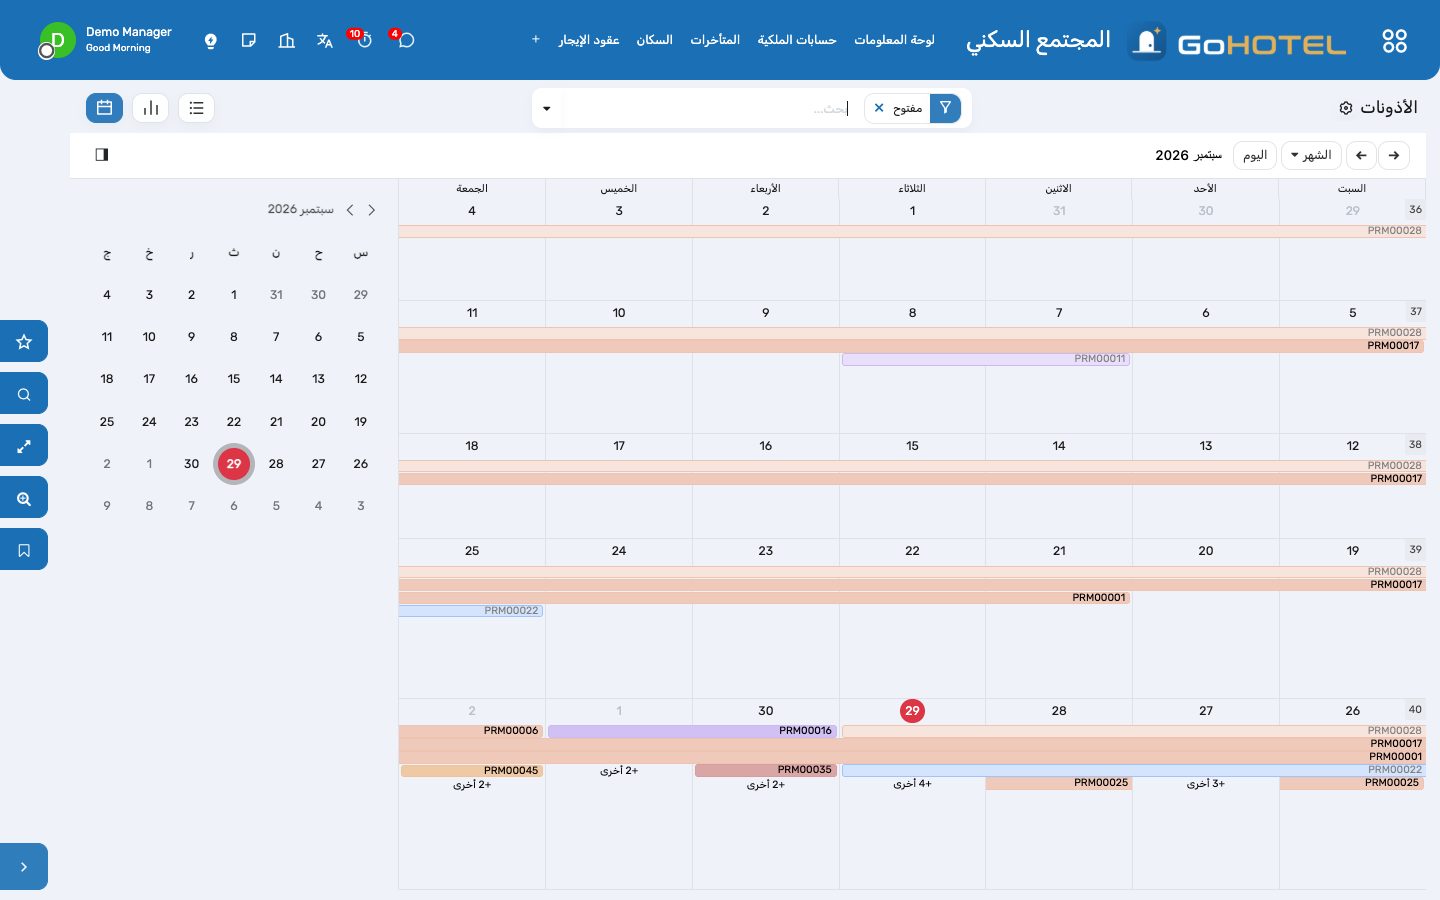This screenshot has height=900, width=1440.
Task: Click the zoom-in magnifier button on left edge
Action: 24,498
